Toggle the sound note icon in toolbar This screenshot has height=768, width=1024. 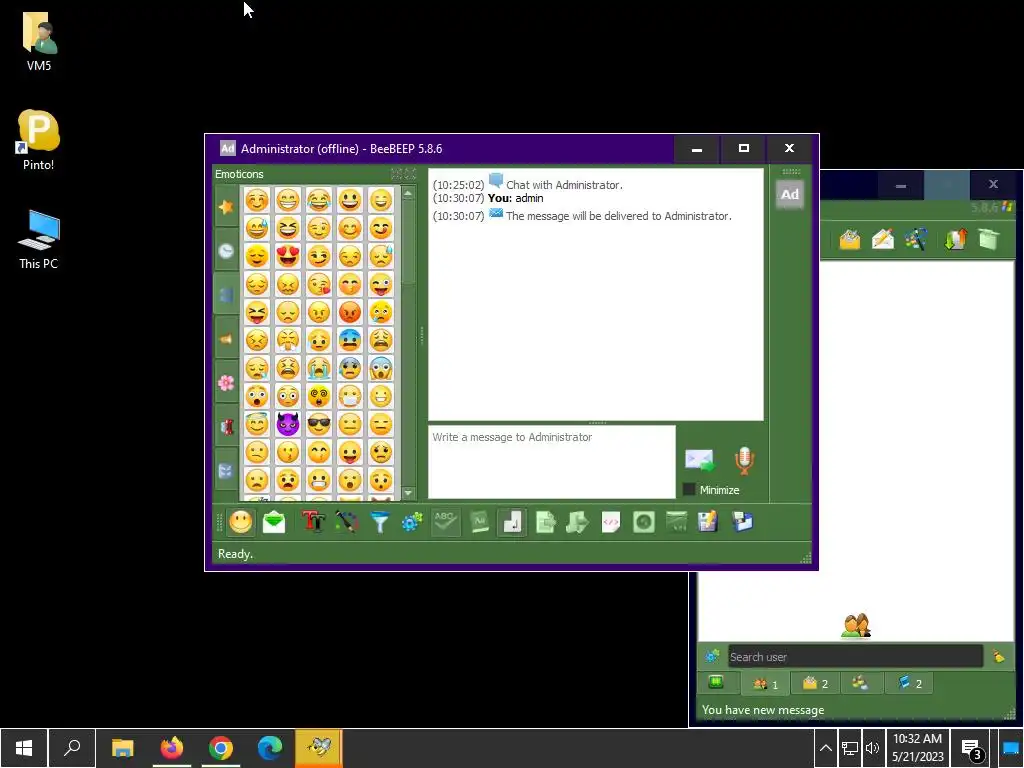[512, 522]
